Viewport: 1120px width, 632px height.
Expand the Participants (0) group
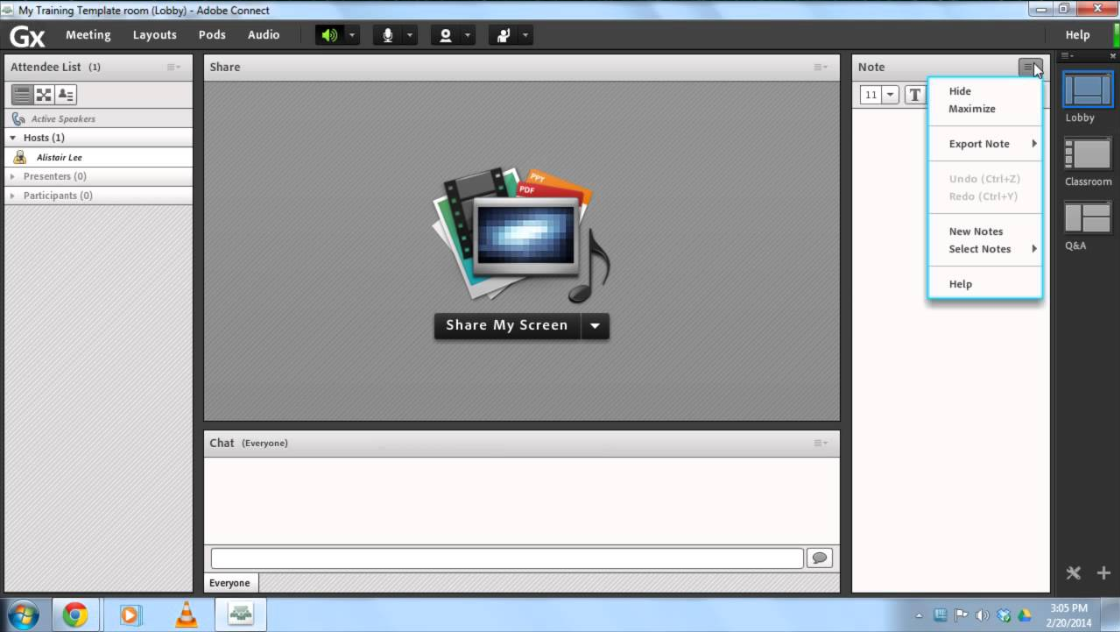(x=13, y=196)
